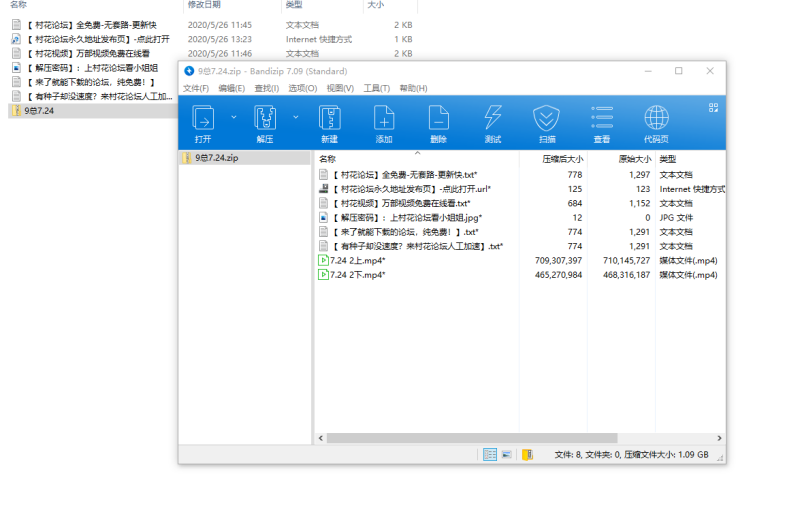Sort by the 压缩后大小 column header
Screen dimensions: 800x512
point(561,159)
